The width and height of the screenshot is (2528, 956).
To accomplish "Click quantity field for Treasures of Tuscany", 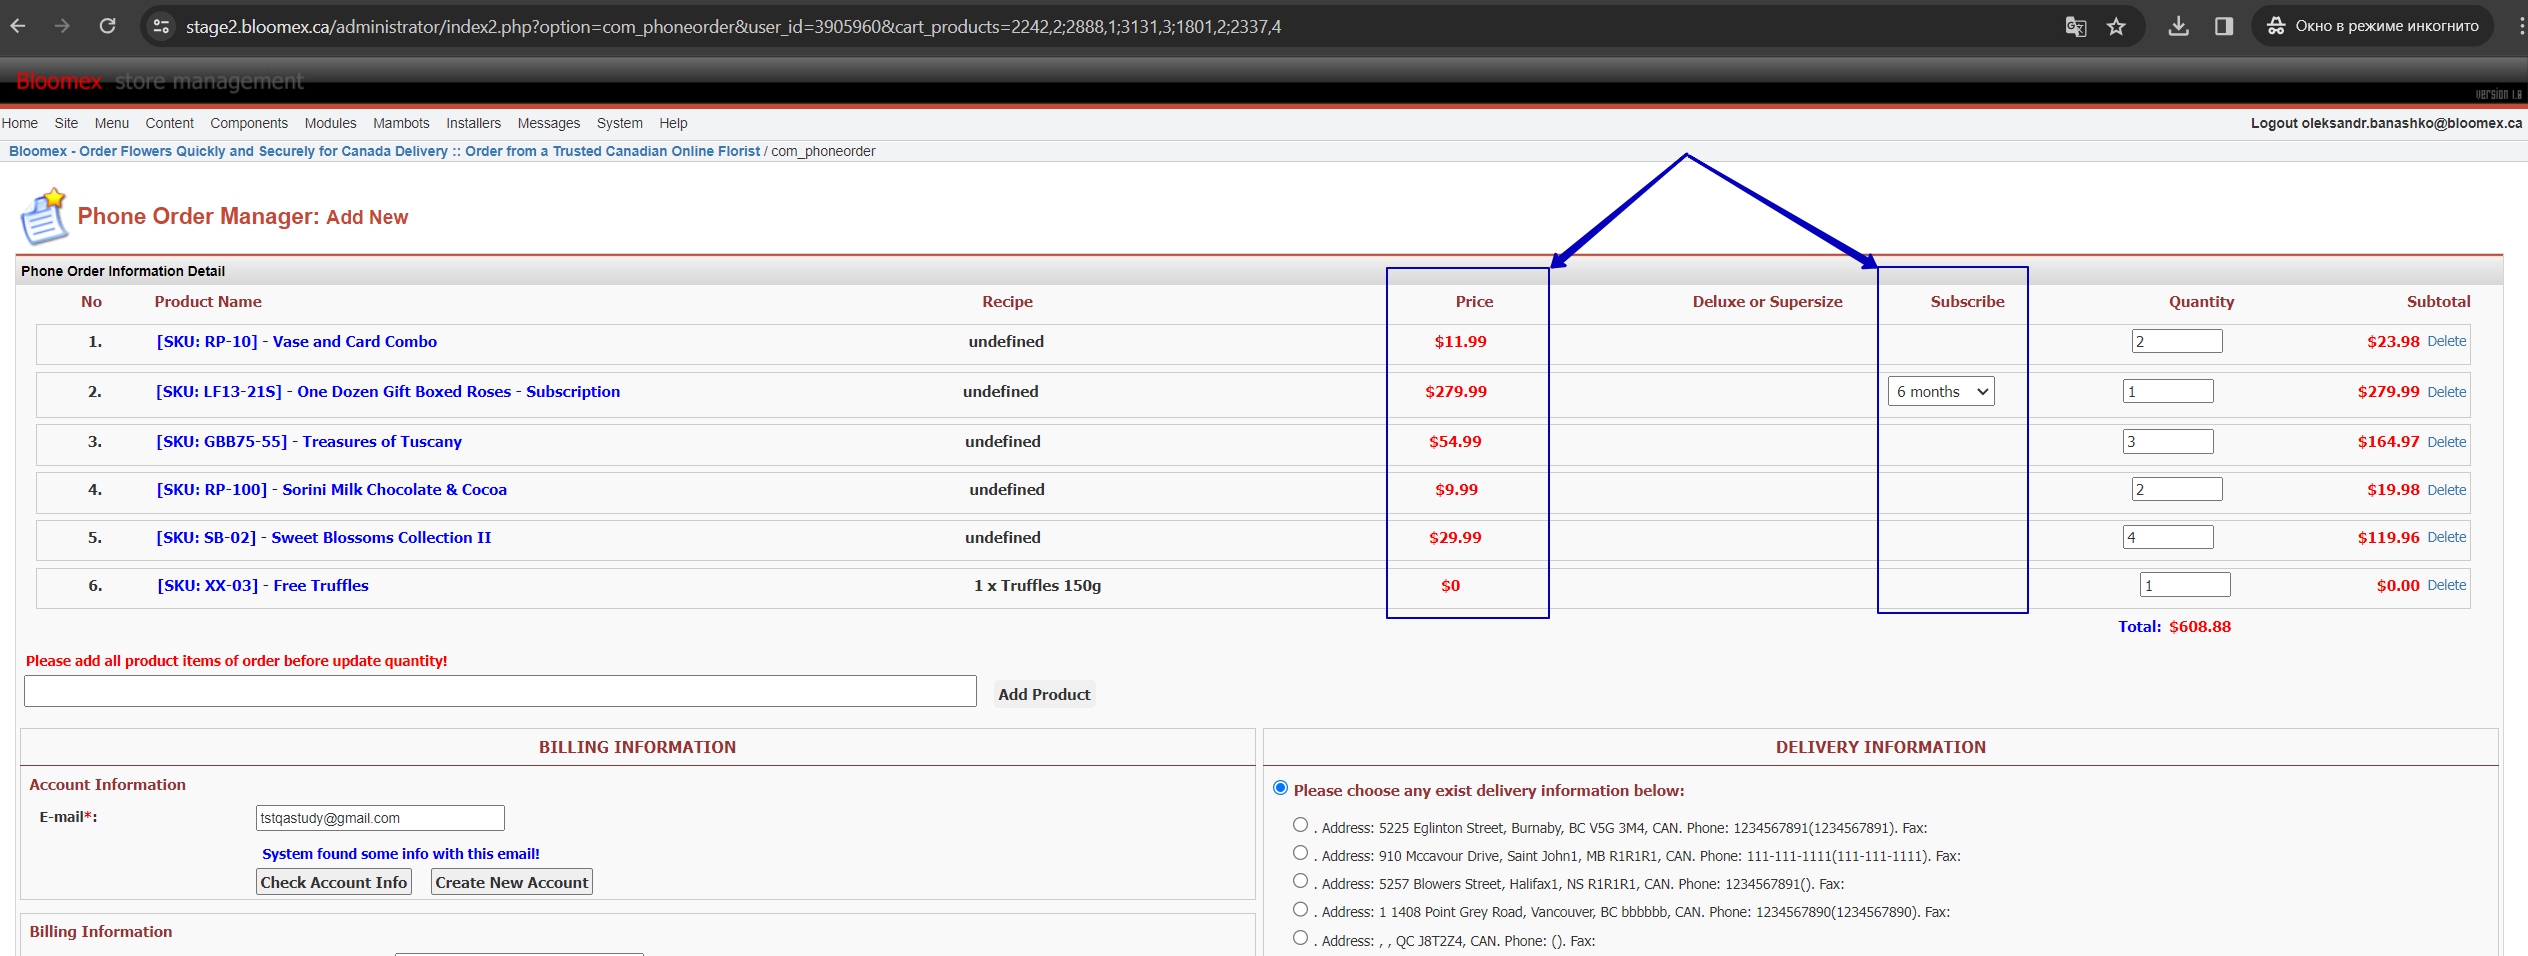I will point(2168,441).
